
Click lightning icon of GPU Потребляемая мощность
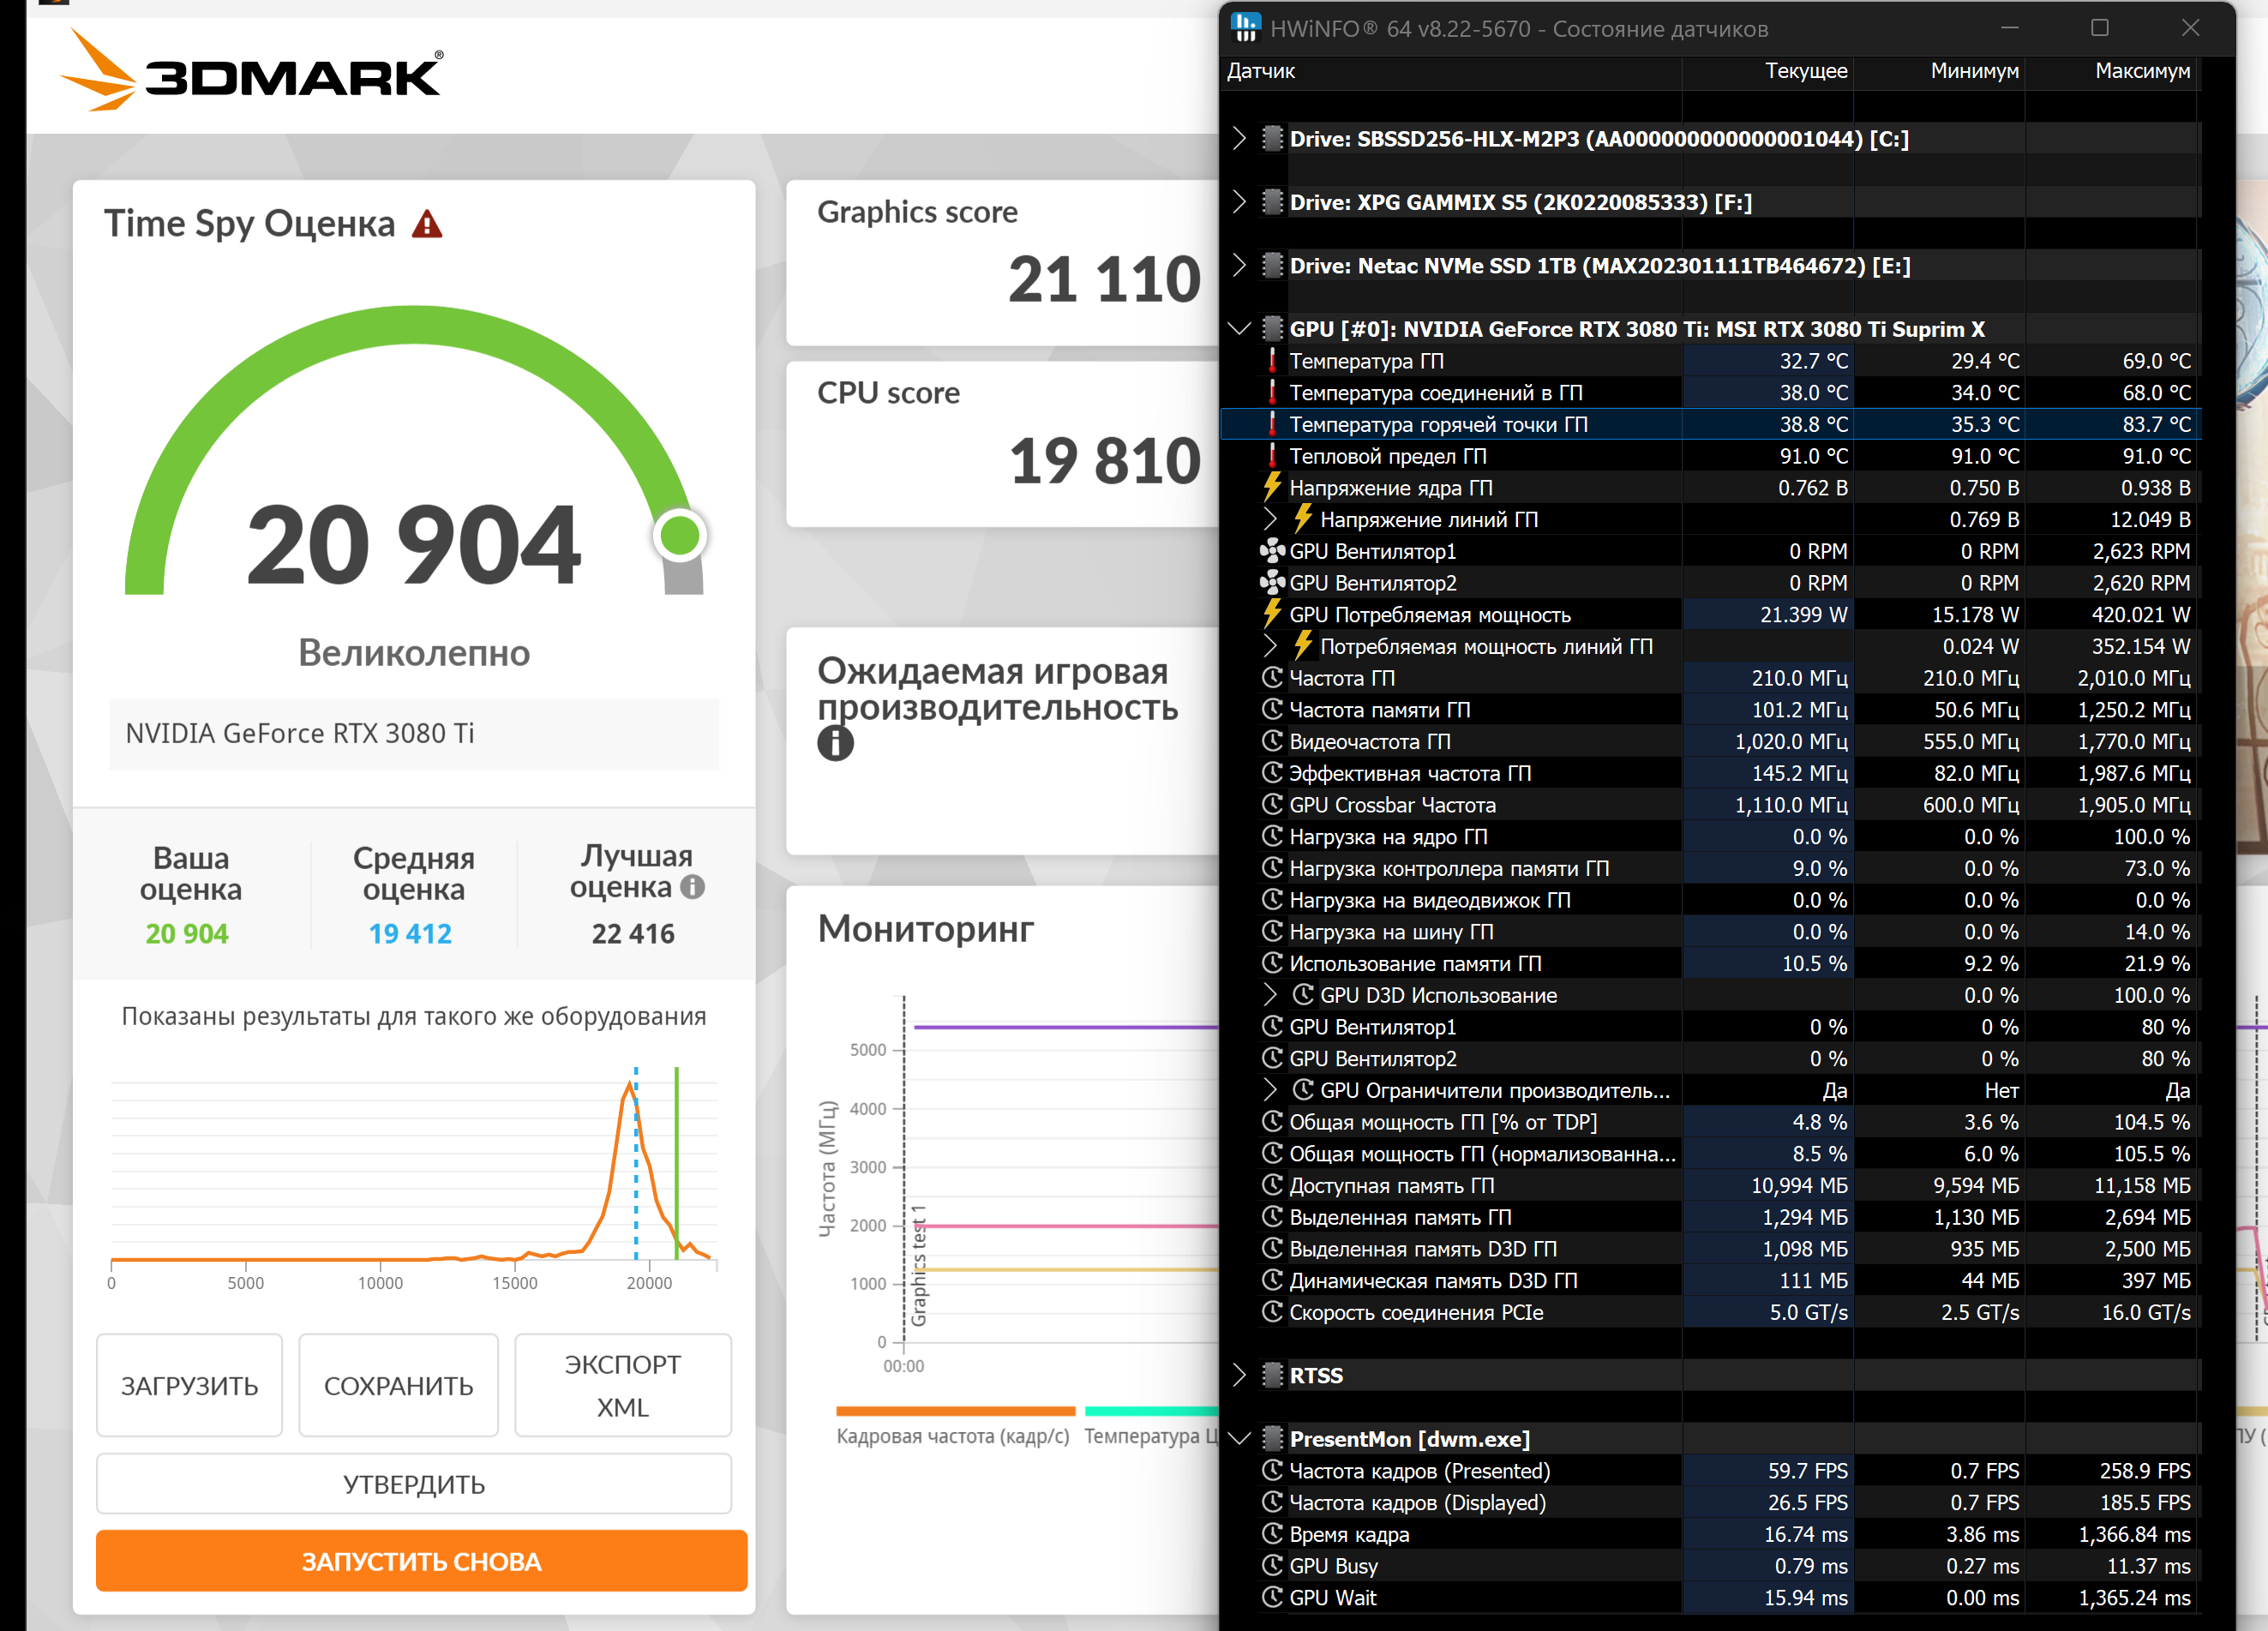click(x=1271, y=614)
